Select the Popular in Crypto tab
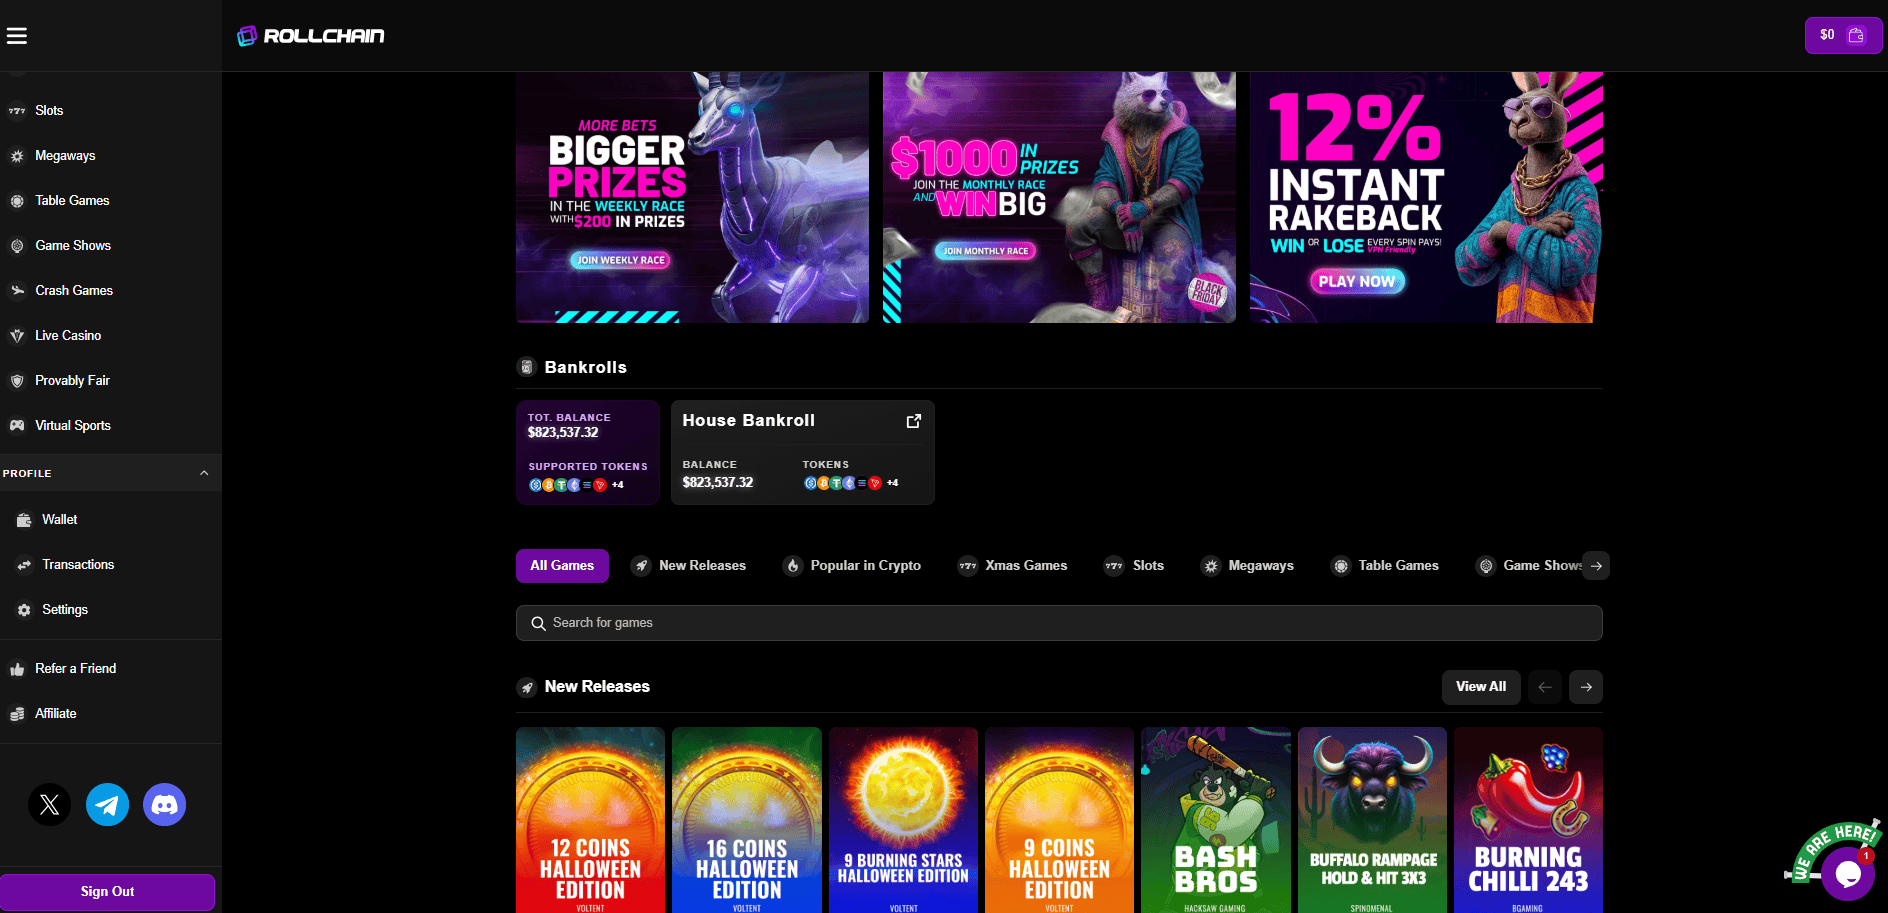Image resolution: width=1888 pixels, height=913 pixels. [852, 565]
